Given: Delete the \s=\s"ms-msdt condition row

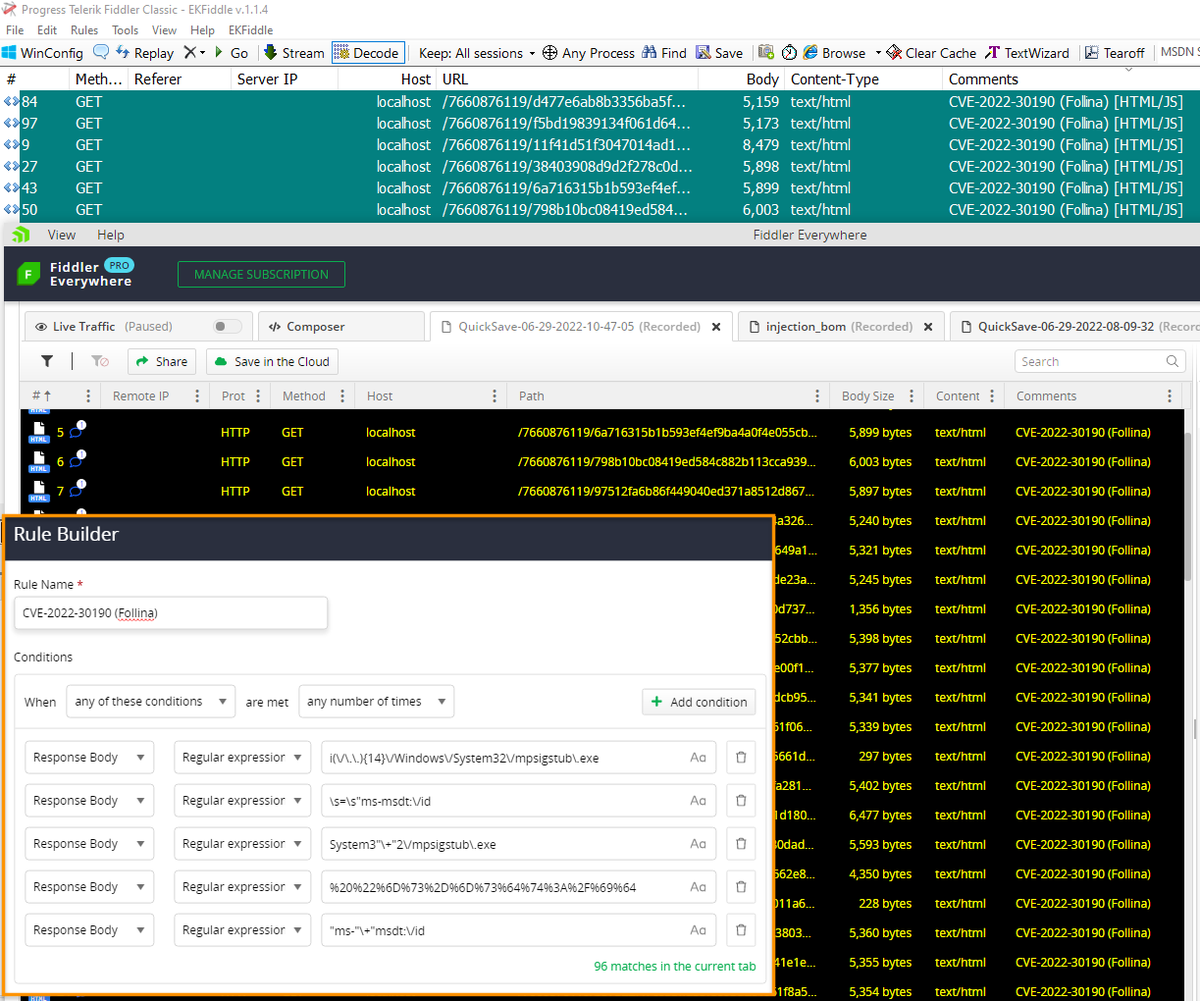Looking at the screenshot, I should [741, 800].
